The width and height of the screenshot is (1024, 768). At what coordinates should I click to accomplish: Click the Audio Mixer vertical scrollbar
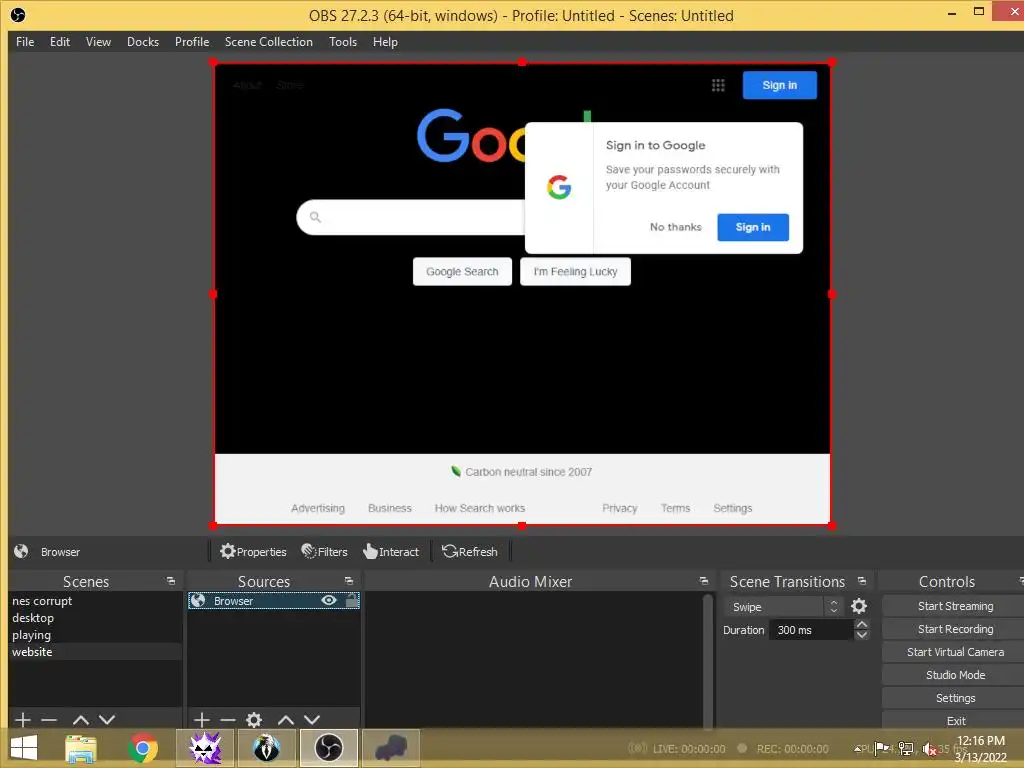click(x=707, y=660)
